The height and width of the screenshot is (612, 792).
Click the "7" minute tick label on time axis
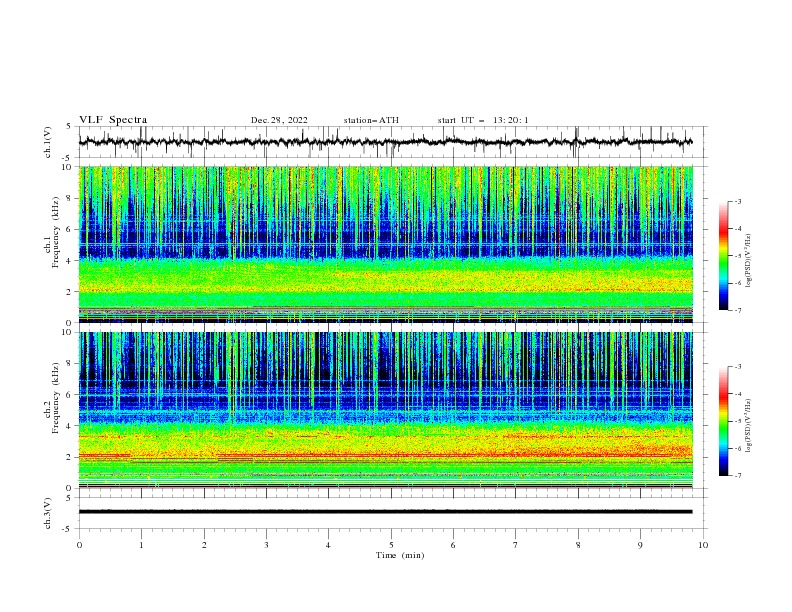tap(516, 545)
